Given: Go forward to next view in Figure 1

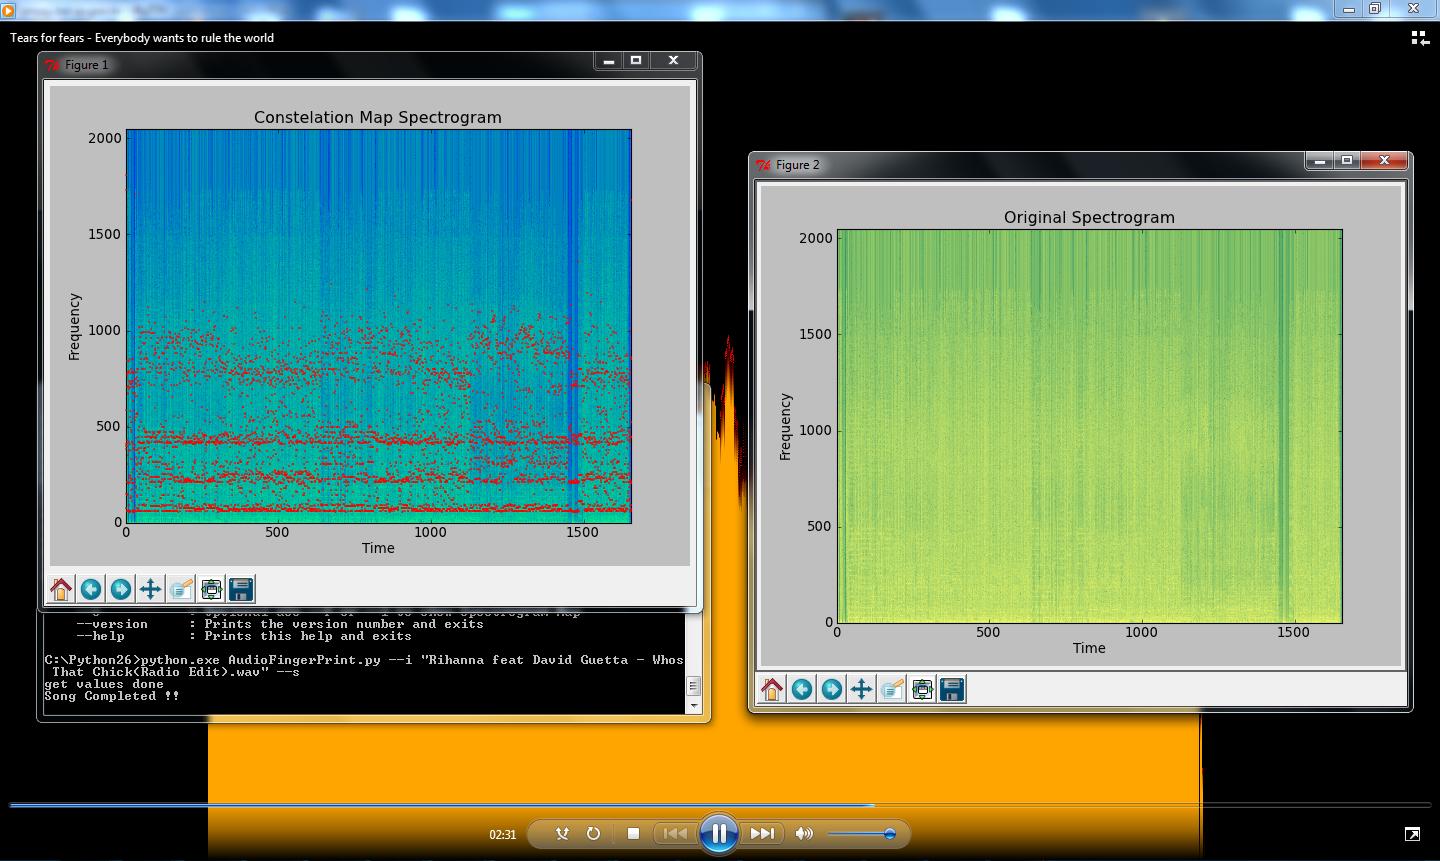Looking at the screenshot, I should pos(121,589).
